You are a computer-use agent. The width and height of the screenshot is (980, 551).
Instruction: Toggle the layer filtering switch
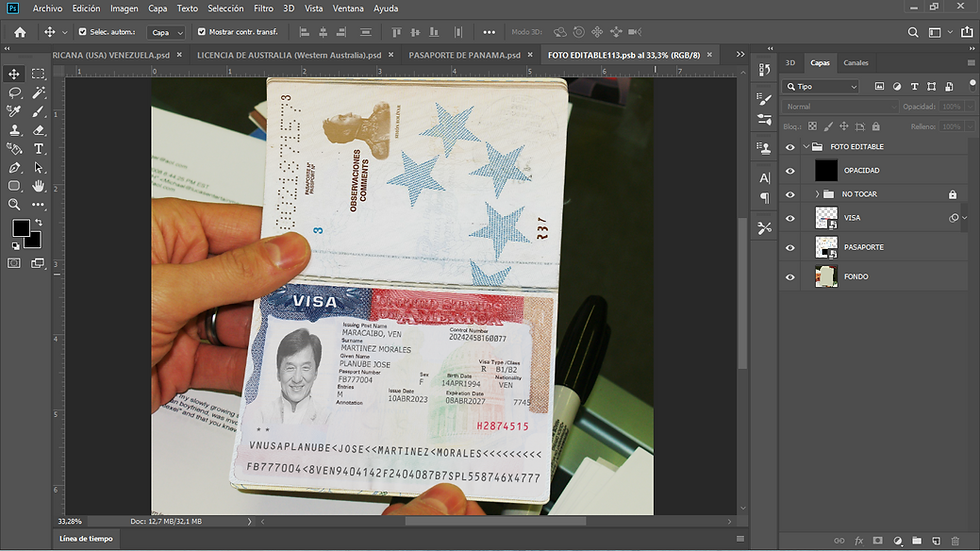(972, 84)
